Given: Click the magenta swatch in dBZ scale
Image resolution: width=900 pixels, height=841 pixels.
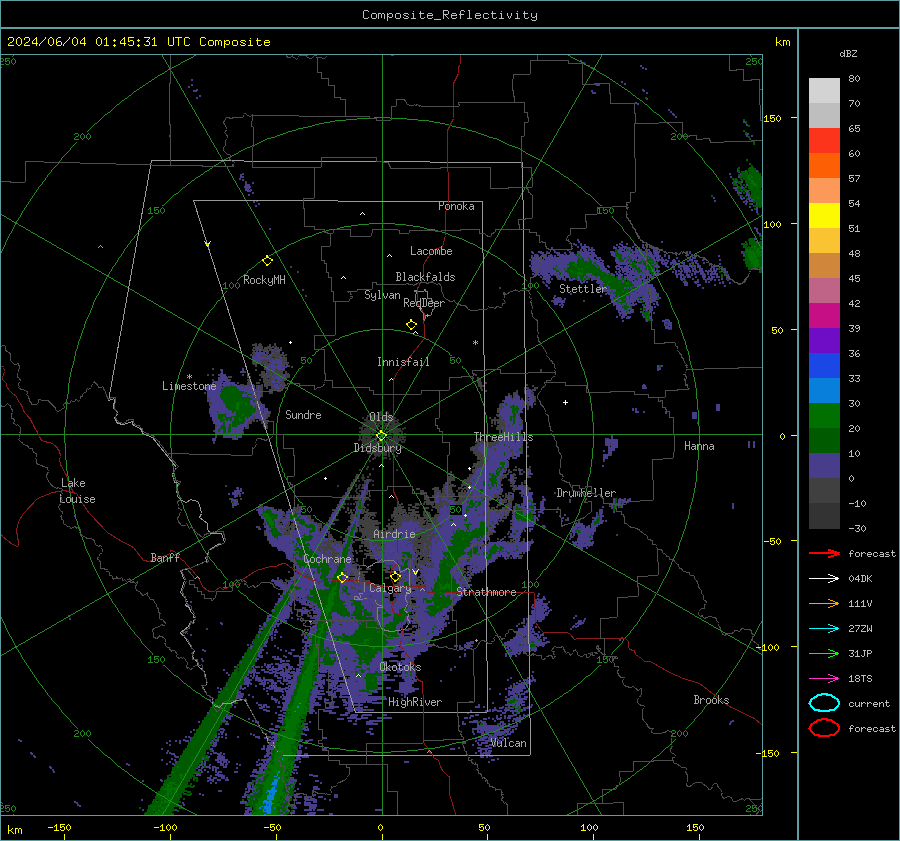Looking at the screenshot, I should (x=824, y=316).
